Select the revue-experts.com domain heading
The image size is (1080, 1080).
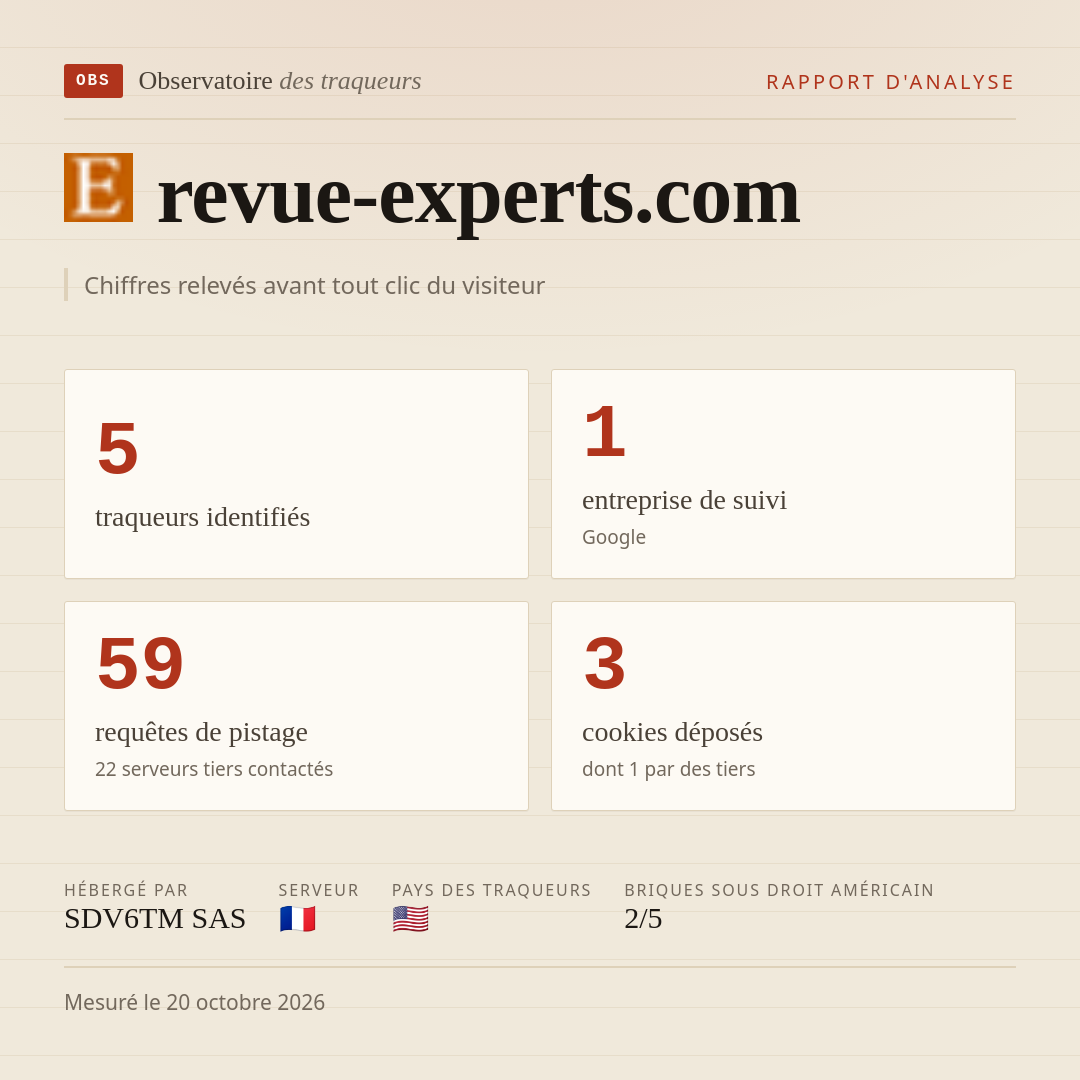[478, 198]
